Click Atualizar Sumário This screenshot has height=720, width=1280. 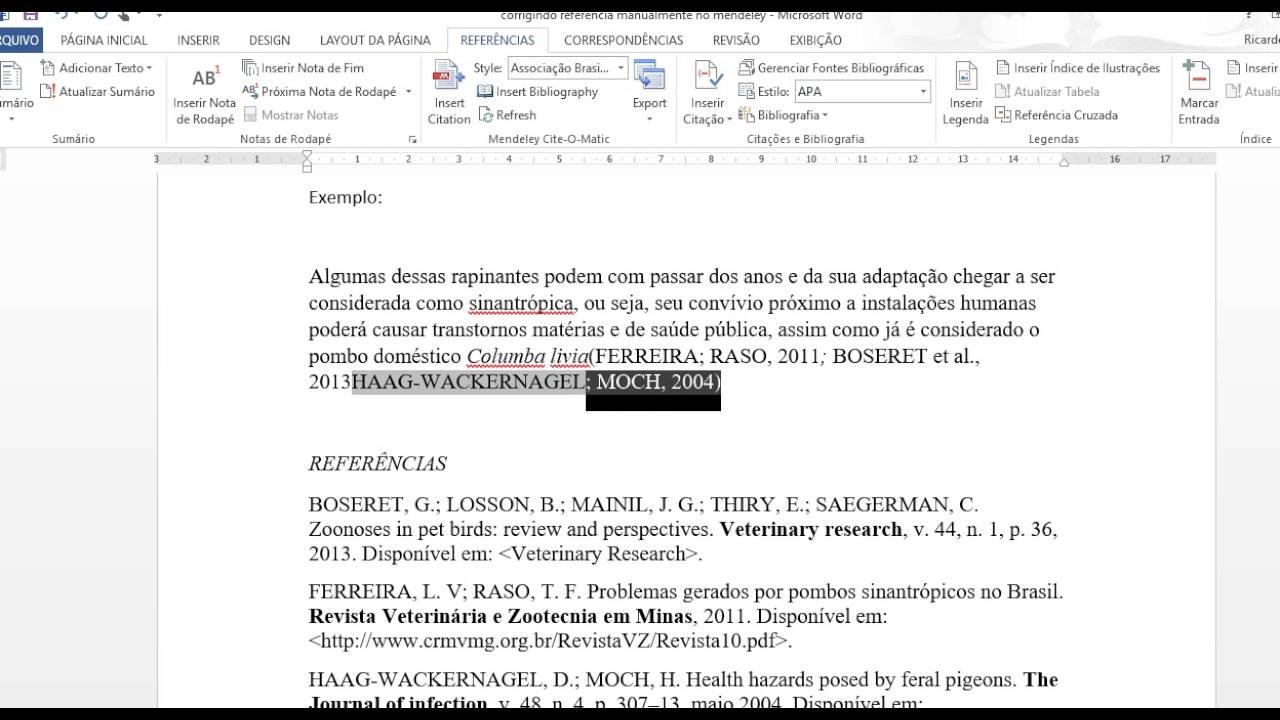(x=97, y=91)
